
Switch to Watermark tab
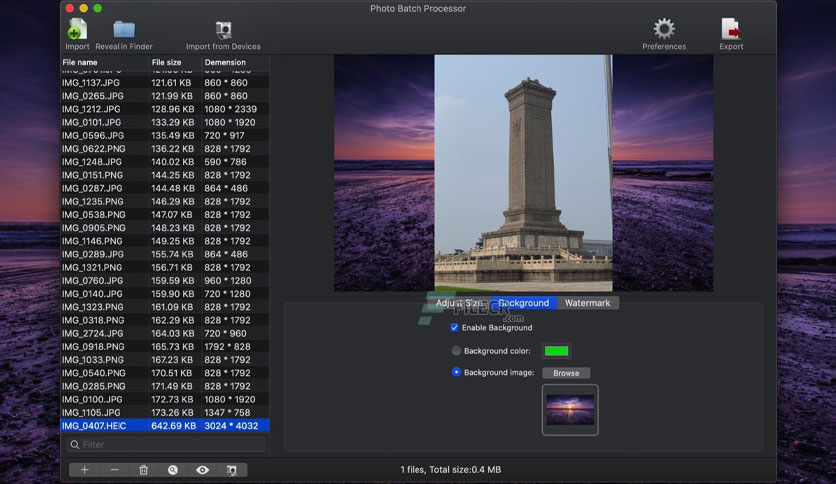click(588, 303)
